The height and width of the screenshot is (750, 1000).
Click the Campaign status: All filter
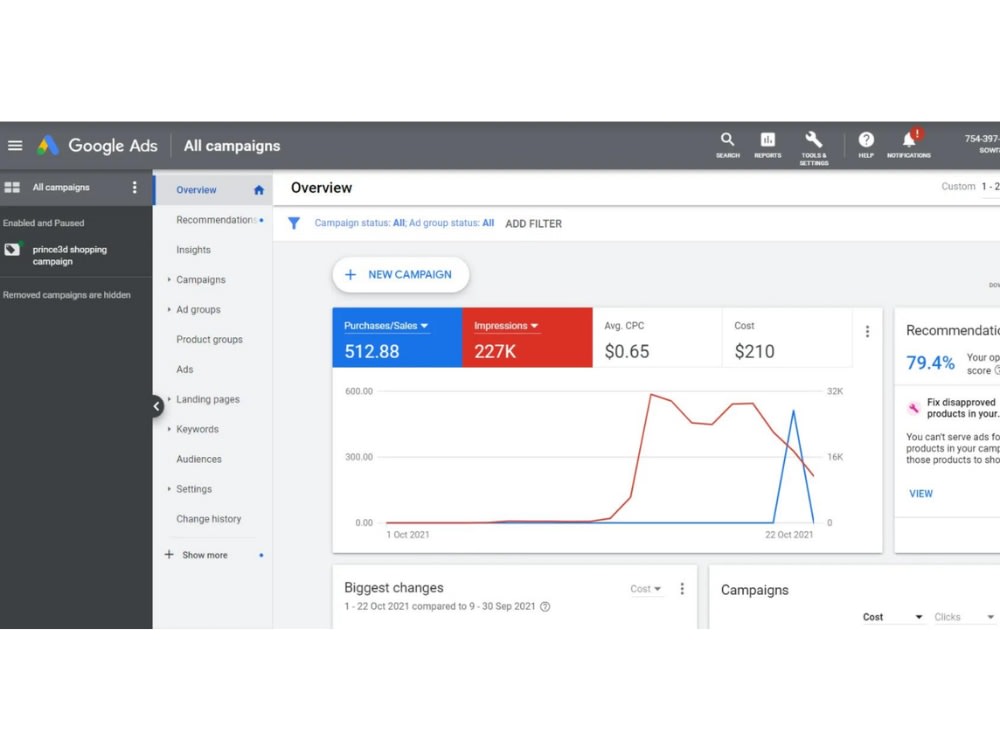[360, 223]
